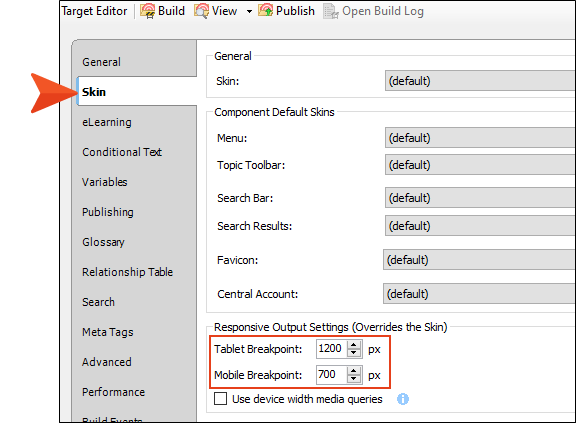
Task: Click the Build icon in the toolbar
Action: [148, 11]
